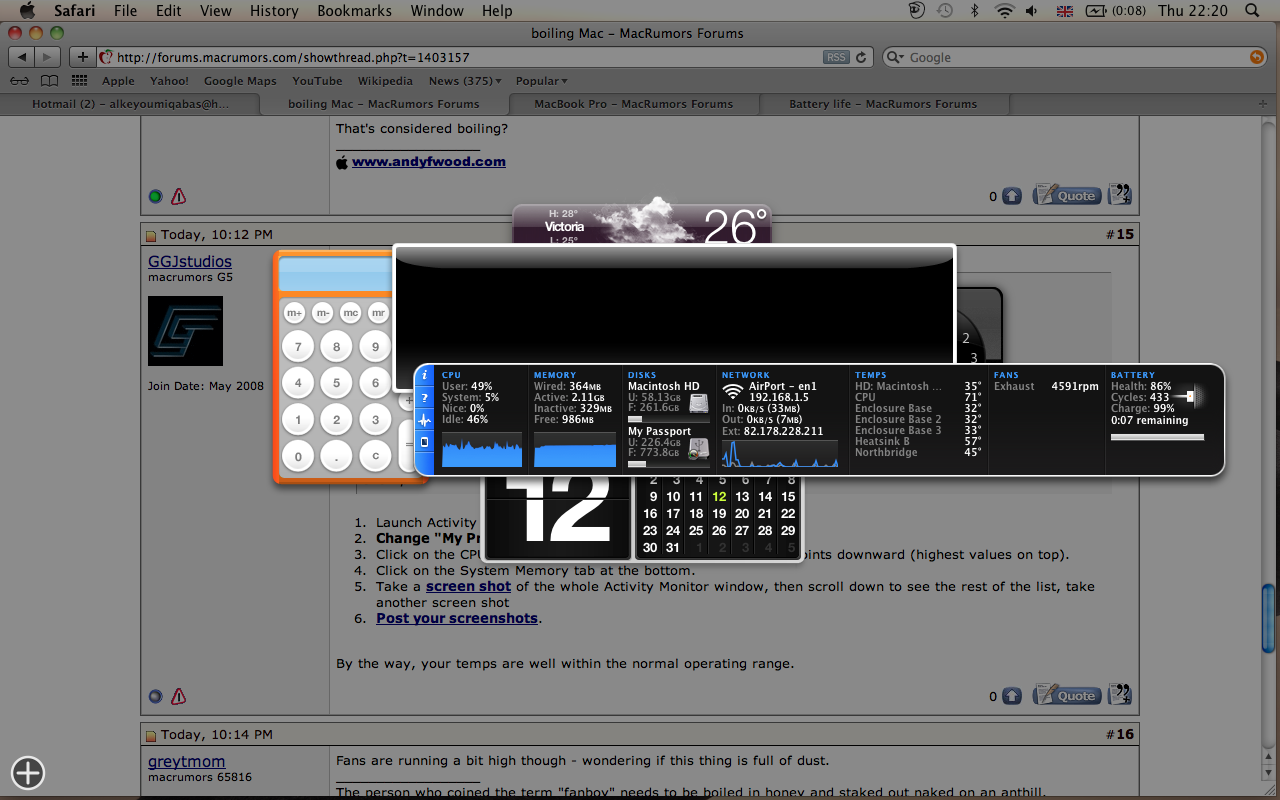Open the www.andyfwood.com signature link

429,162
